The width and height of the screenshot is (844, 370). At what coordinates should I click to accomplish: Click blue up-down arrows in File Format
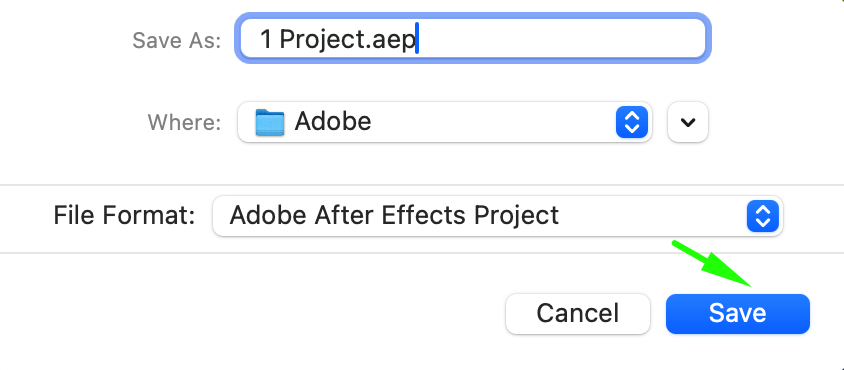pyautogui.click(x=763, y=216)
